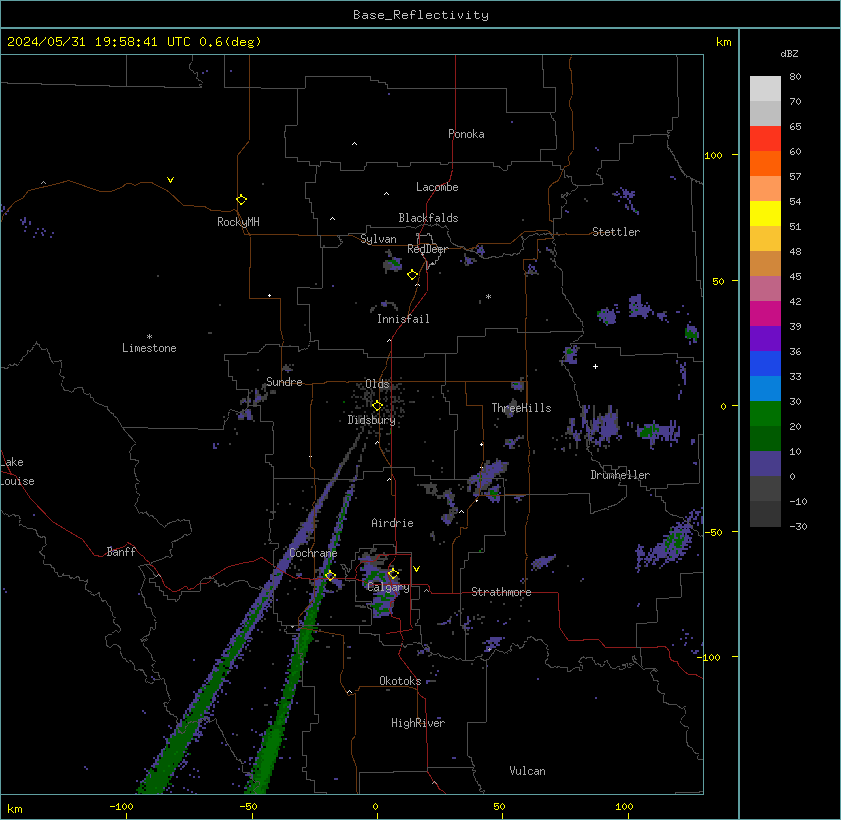
Task: Click the Calgary label
Action: [x=388, y=587]
